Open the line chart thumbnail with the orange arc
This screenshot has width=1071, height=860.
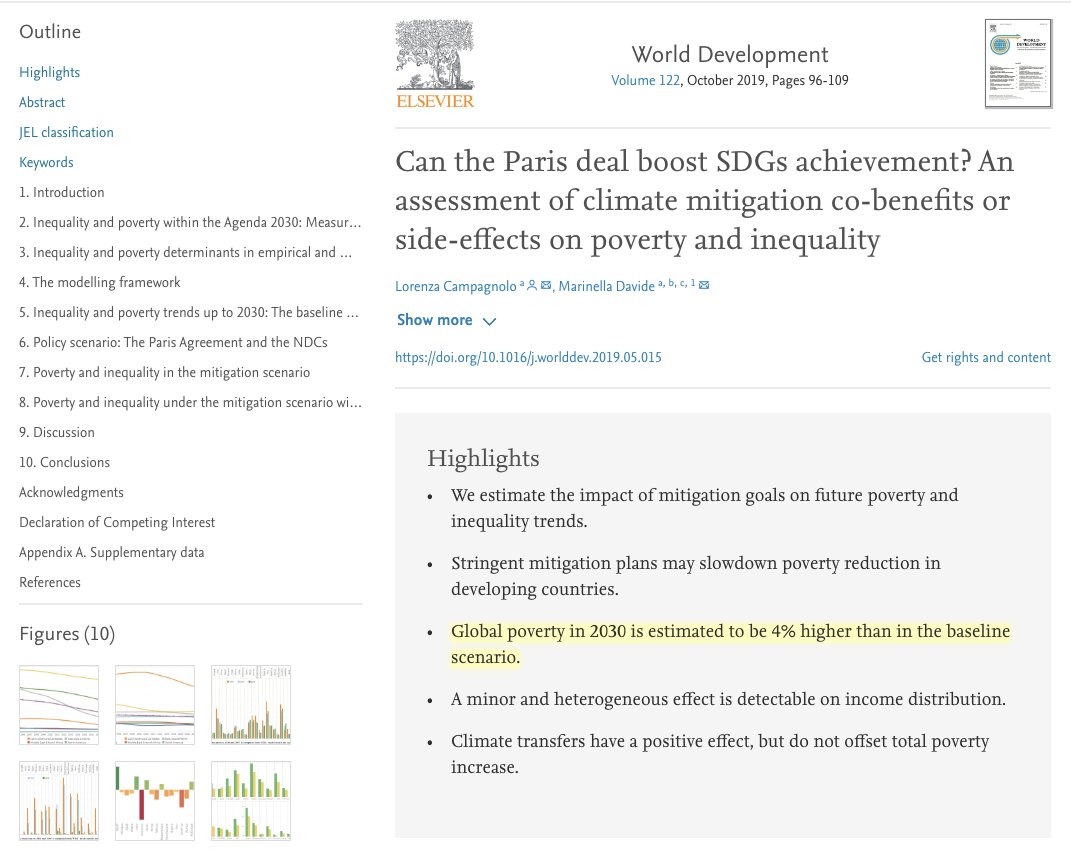coord(155,704)
